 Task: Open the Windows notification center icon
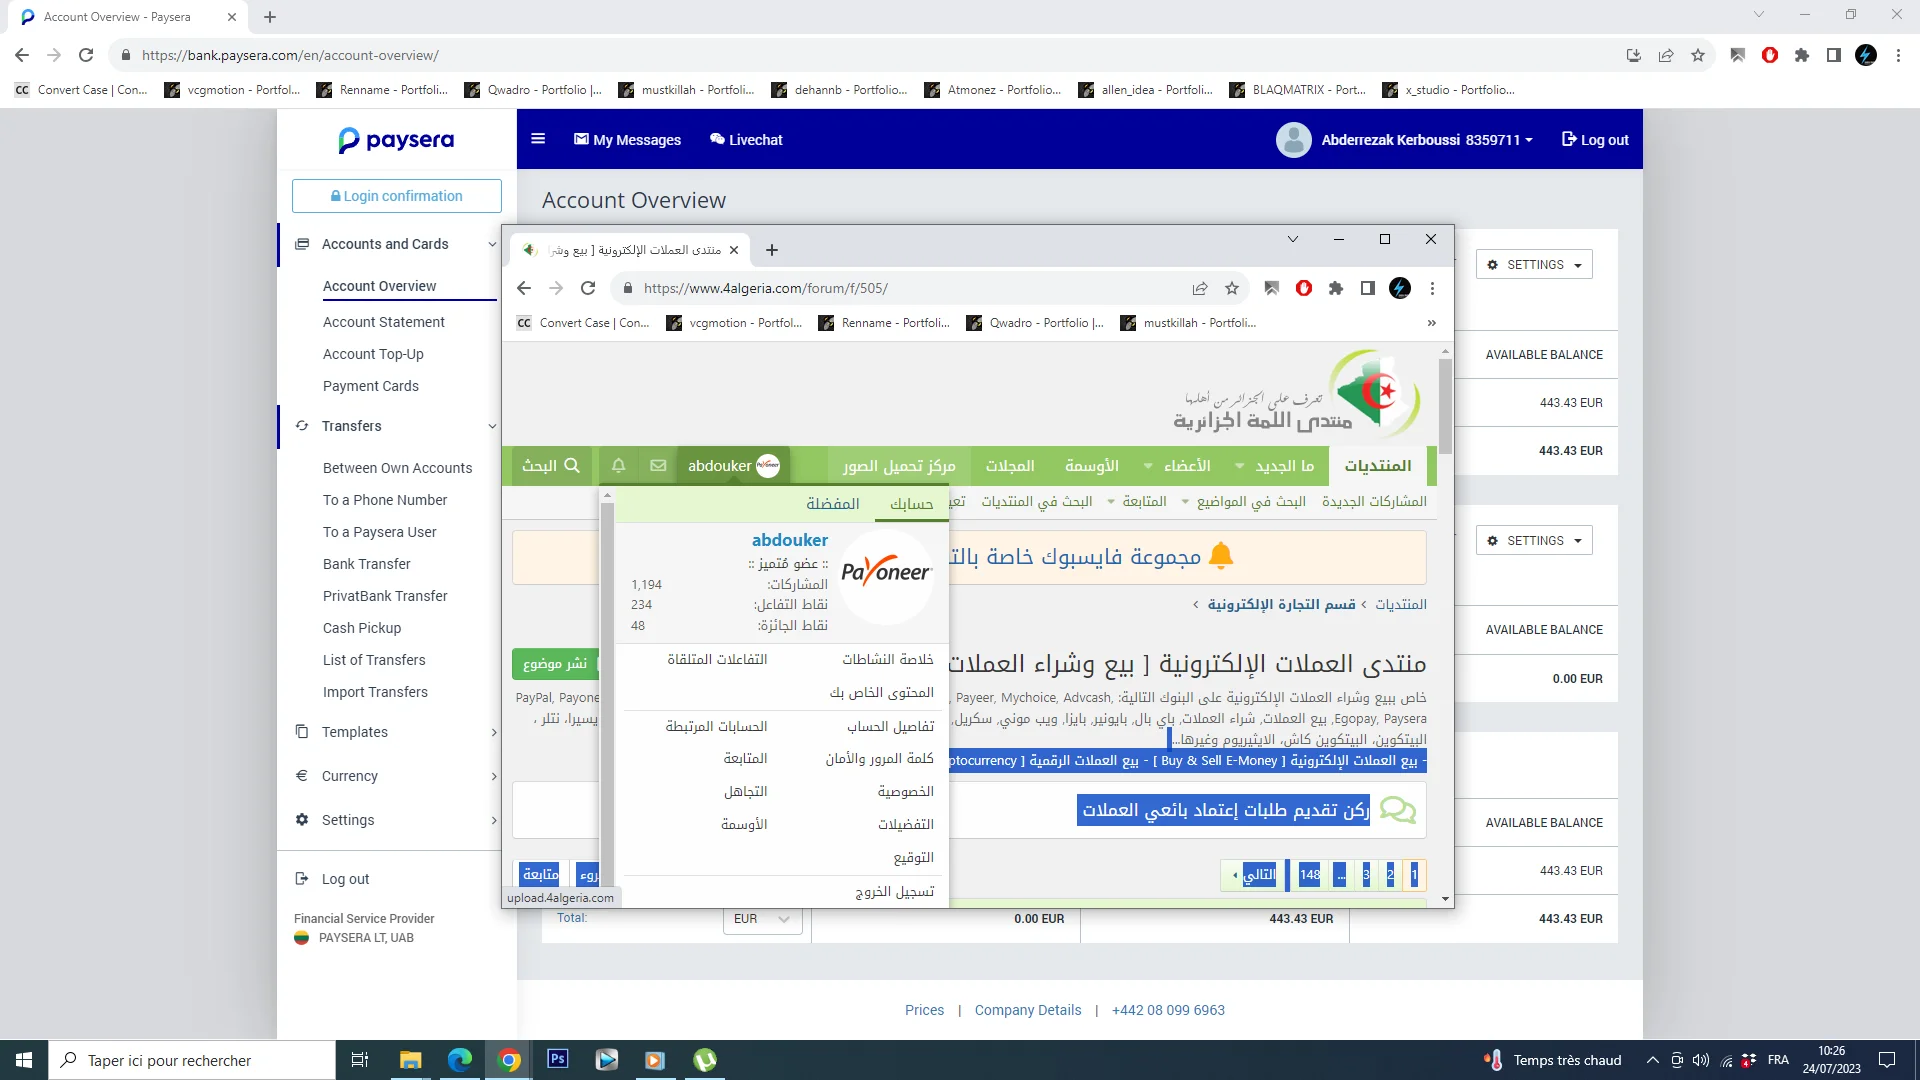(x=1887, y=1060)
